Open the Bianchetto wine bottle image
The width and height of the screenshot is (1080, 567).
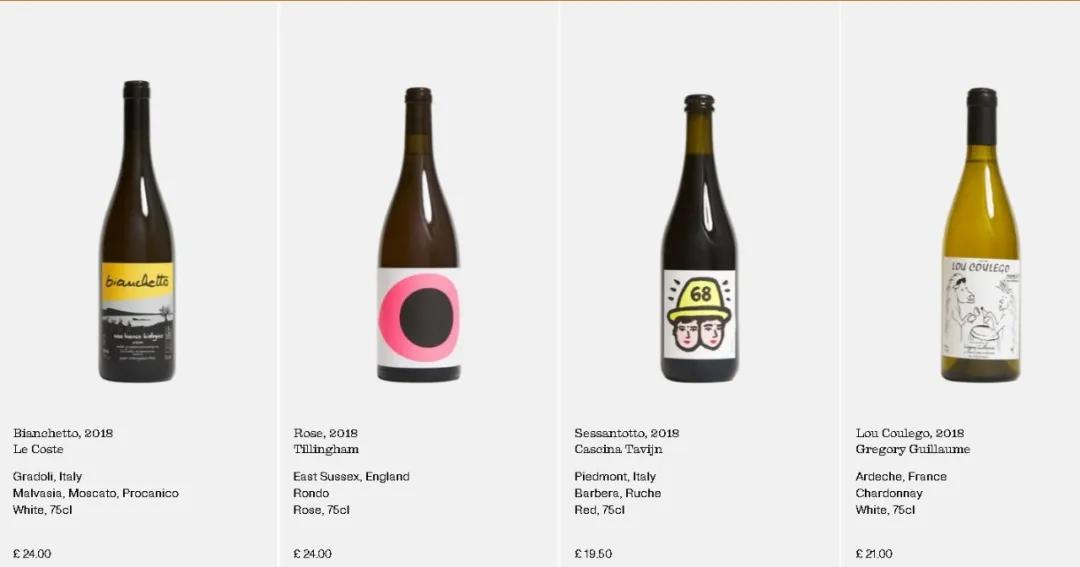coord(136,231)
